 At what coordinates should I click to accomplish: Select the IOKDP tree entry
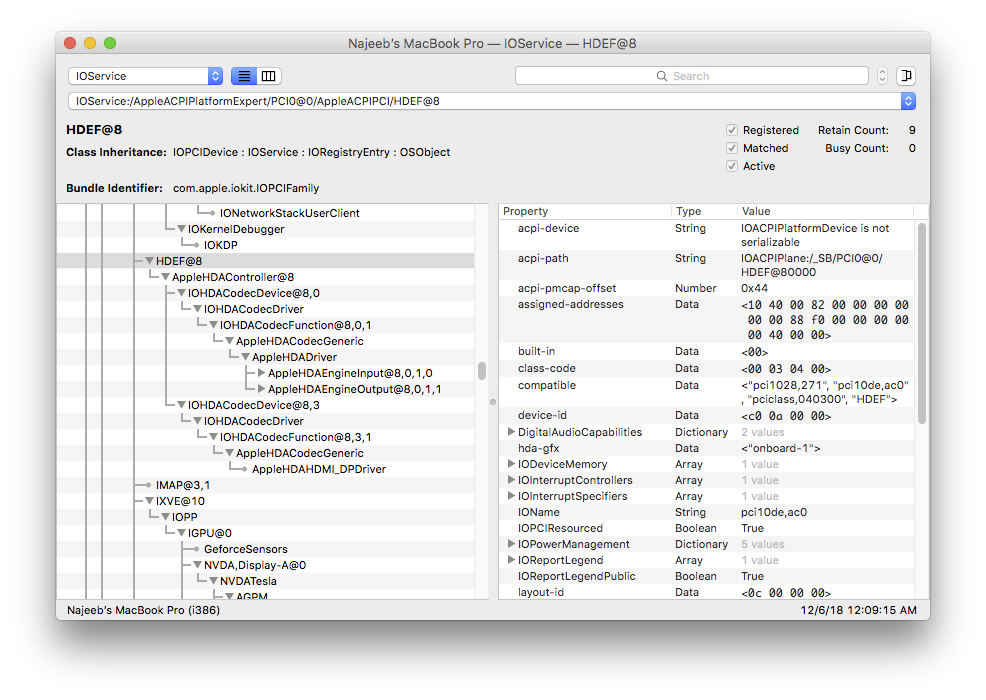[x=221, y=245]
